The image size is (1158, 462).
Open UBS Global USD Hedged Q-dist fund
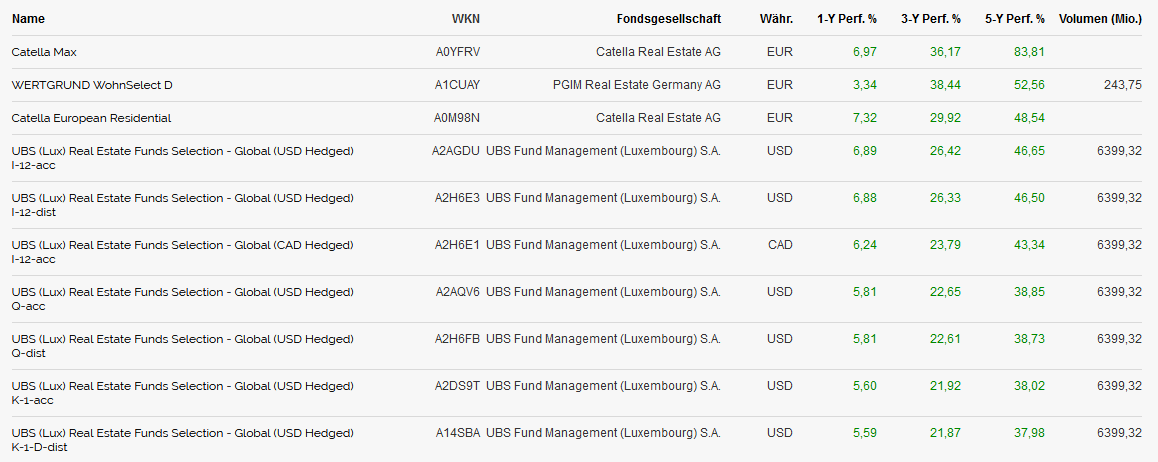click(183, 346)
